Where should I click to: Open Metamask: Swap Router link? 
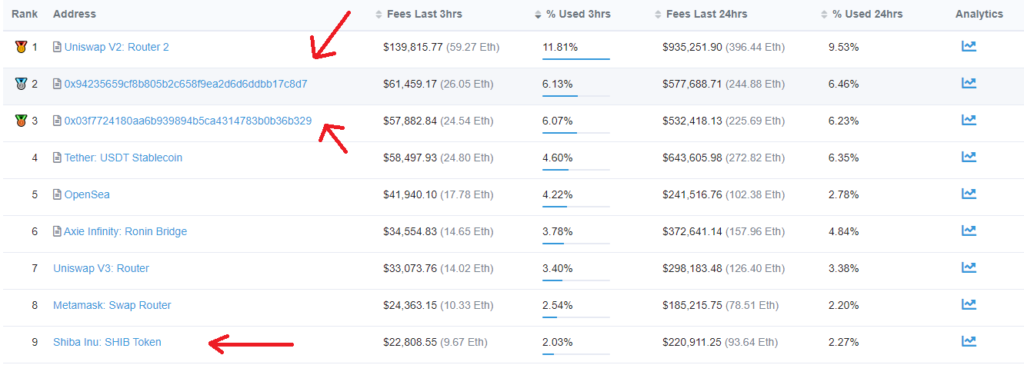tap(112, 305)
